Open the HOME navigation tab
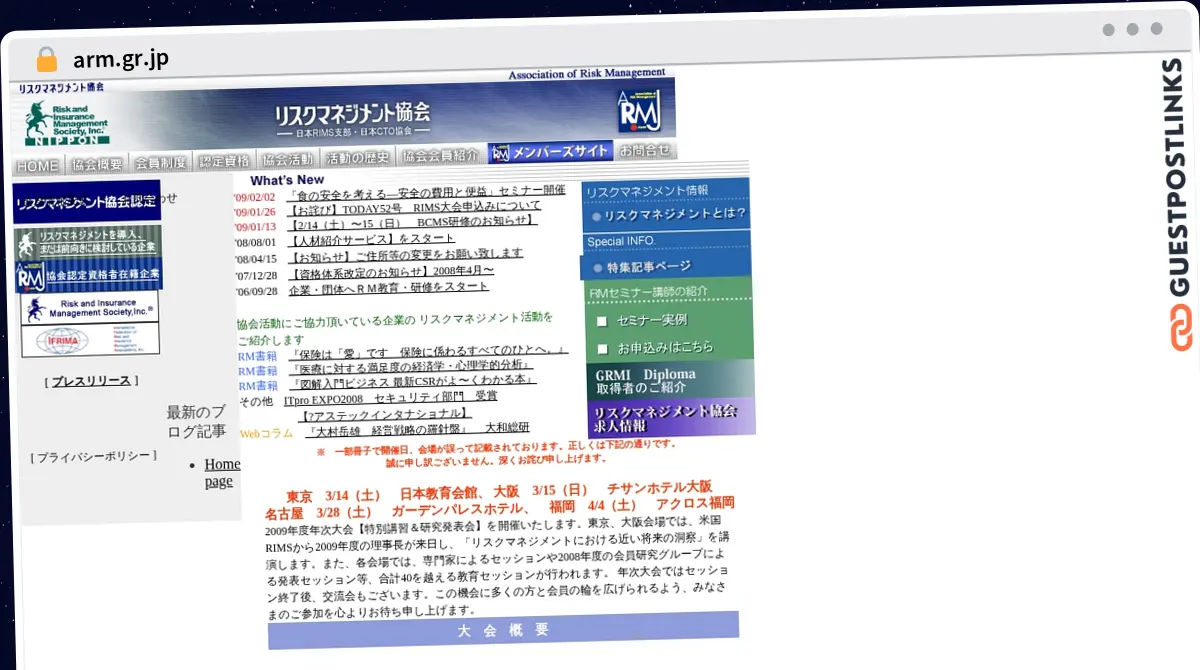Viewport: 1200px width, 670px height. click(x=37, y=166)
